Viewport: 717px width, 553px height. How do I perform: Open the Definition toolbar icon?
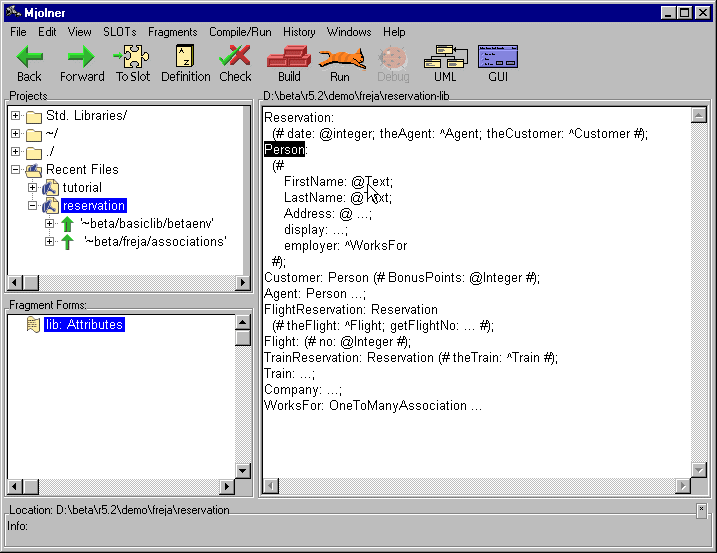point(185,58)
